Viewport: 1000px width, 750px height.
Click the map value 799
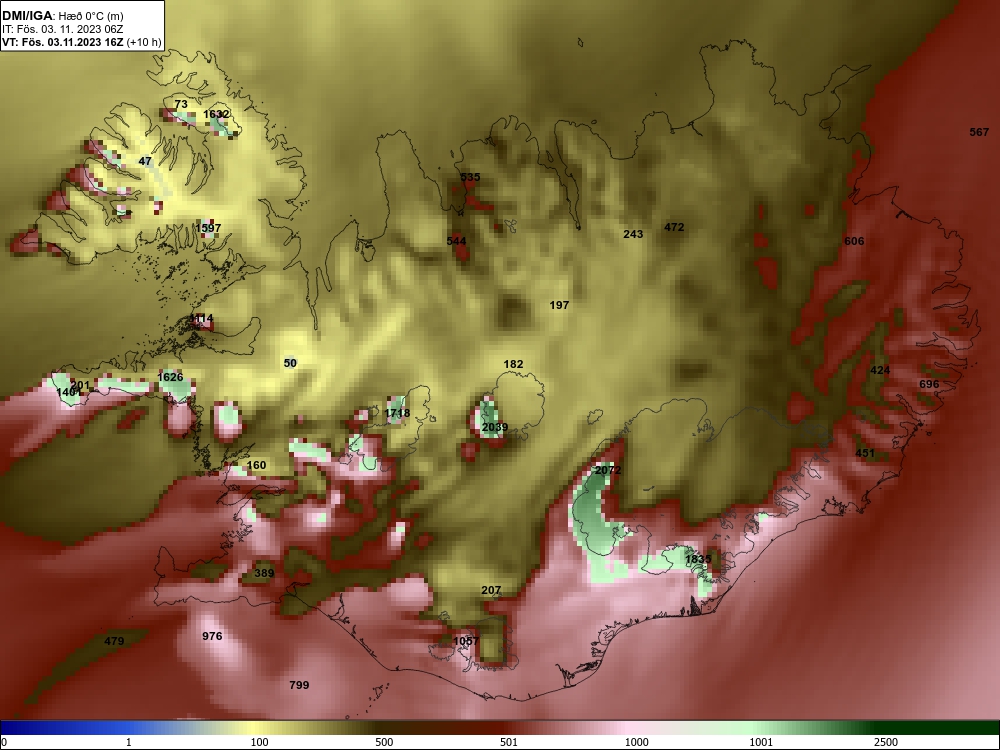299,685
